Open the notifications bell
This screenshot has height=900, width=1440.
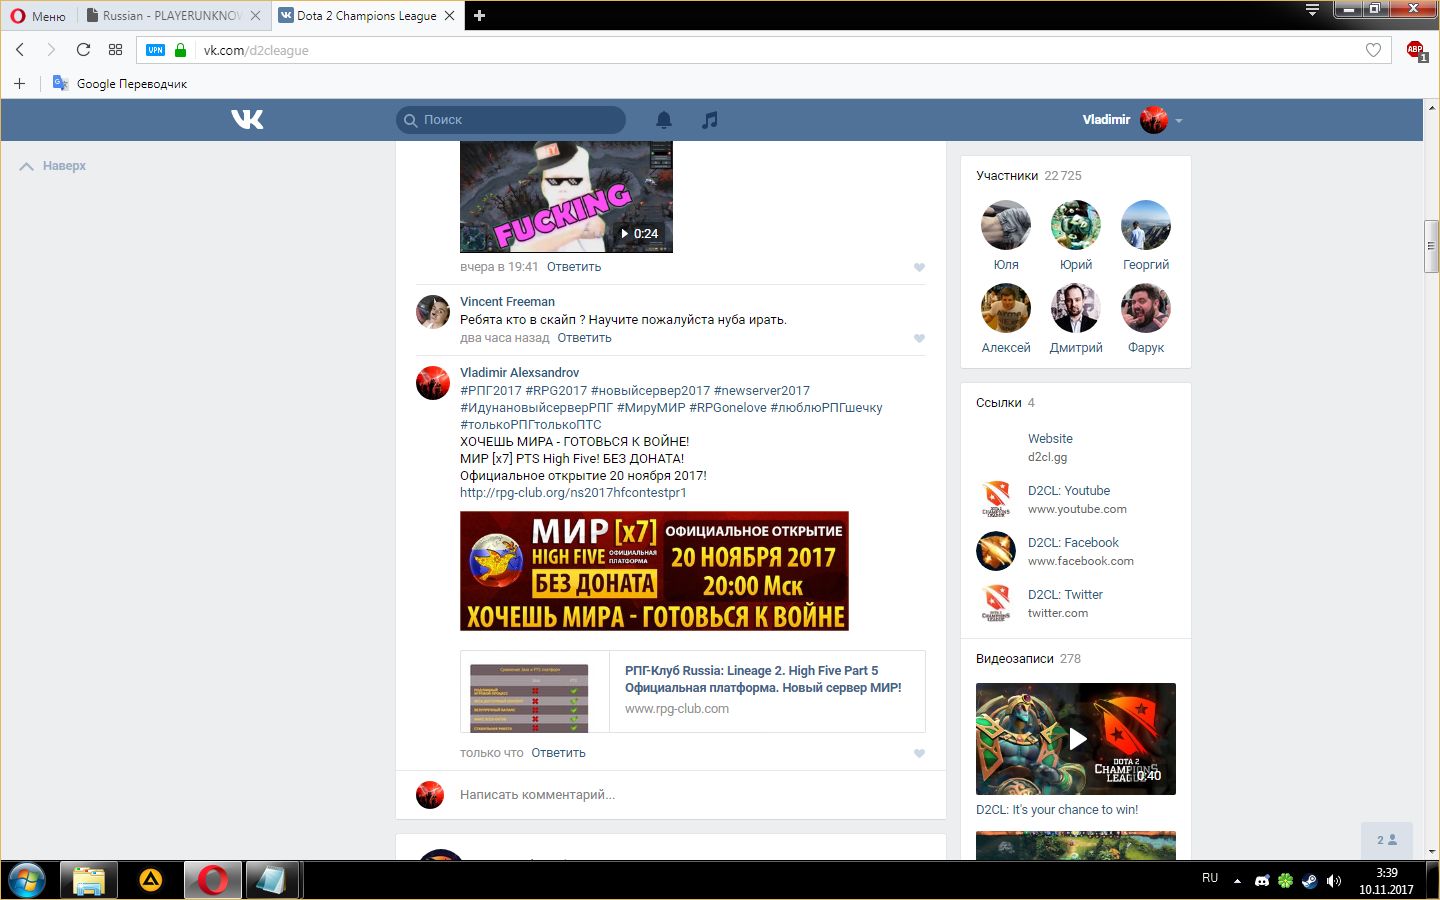coord(664,120)
